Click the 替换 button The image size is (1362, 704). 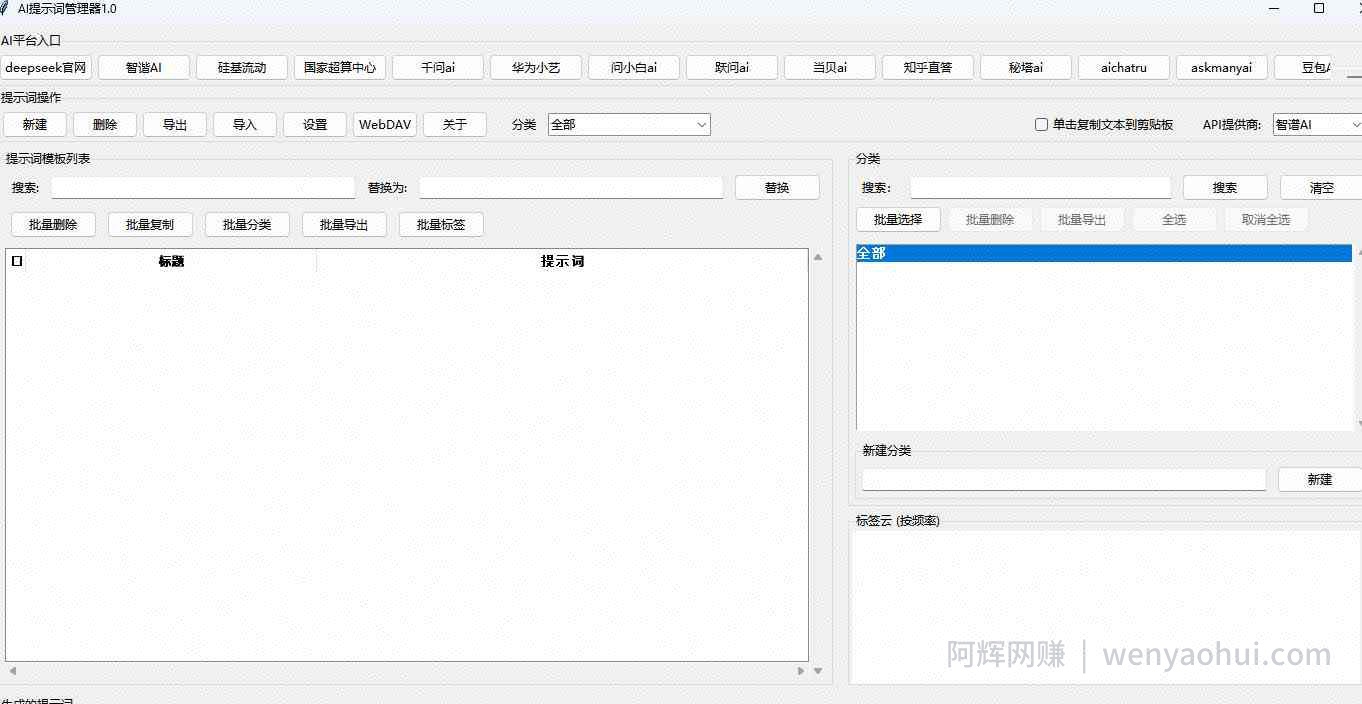(777, 188)
